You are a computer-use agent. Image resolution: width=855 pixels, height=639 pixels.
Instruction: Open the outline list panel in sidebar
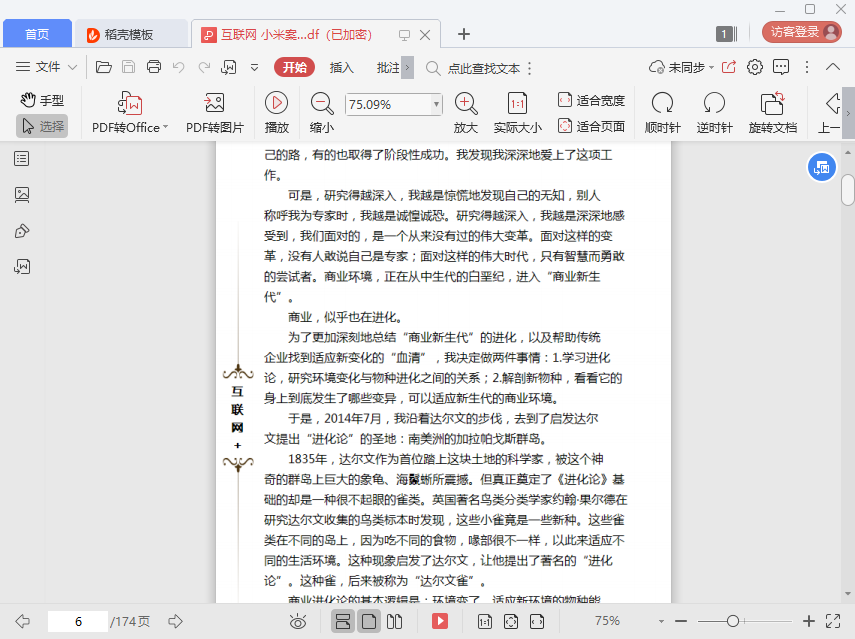tap(22, 159)
